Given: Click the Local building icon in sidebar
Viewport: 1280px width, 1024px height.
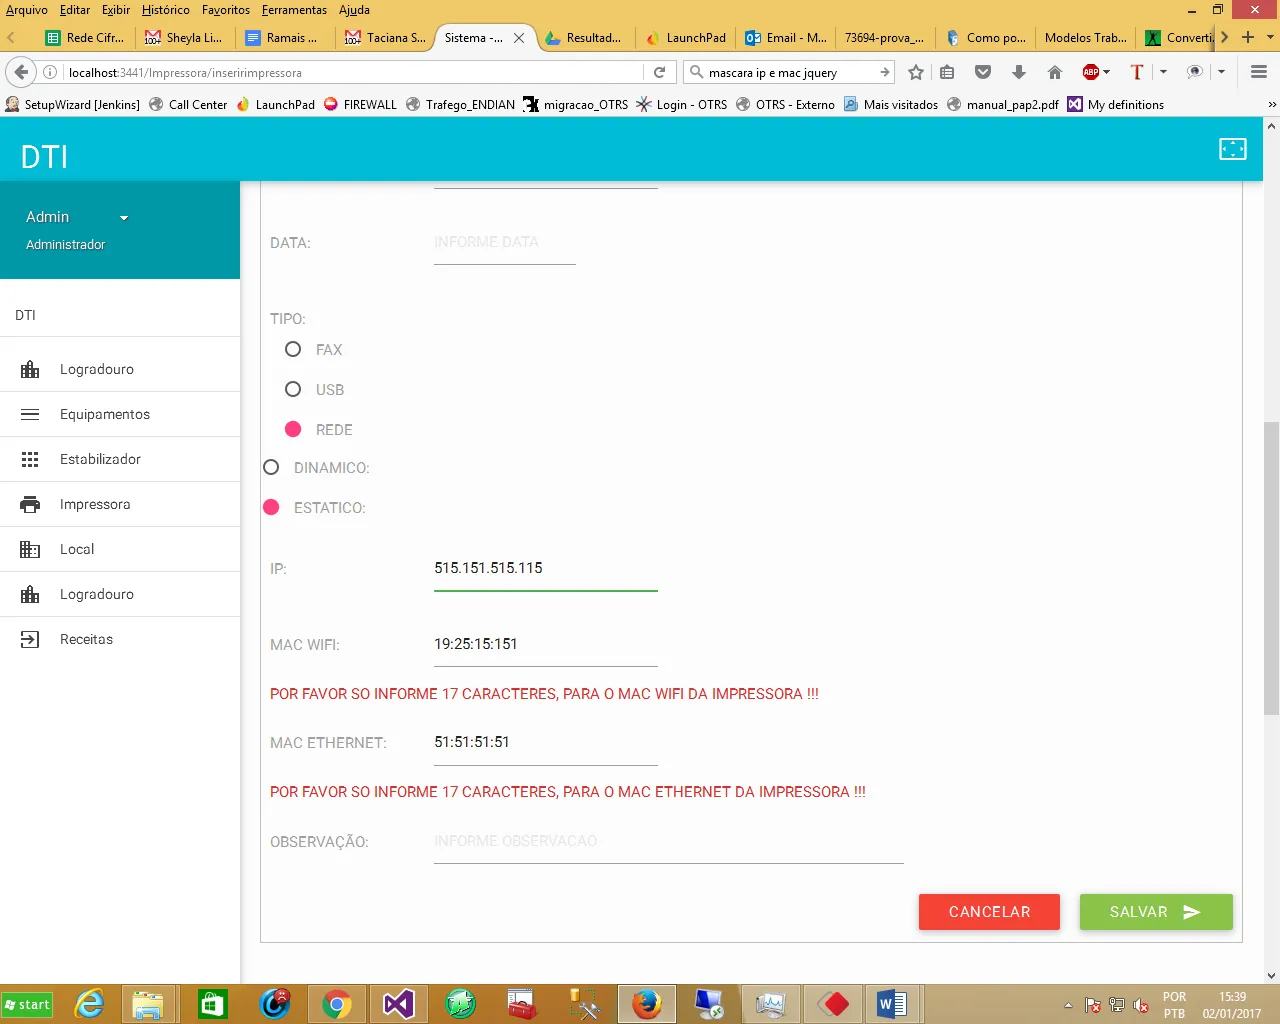Looking at the screenshot, I should coord(30,549).
